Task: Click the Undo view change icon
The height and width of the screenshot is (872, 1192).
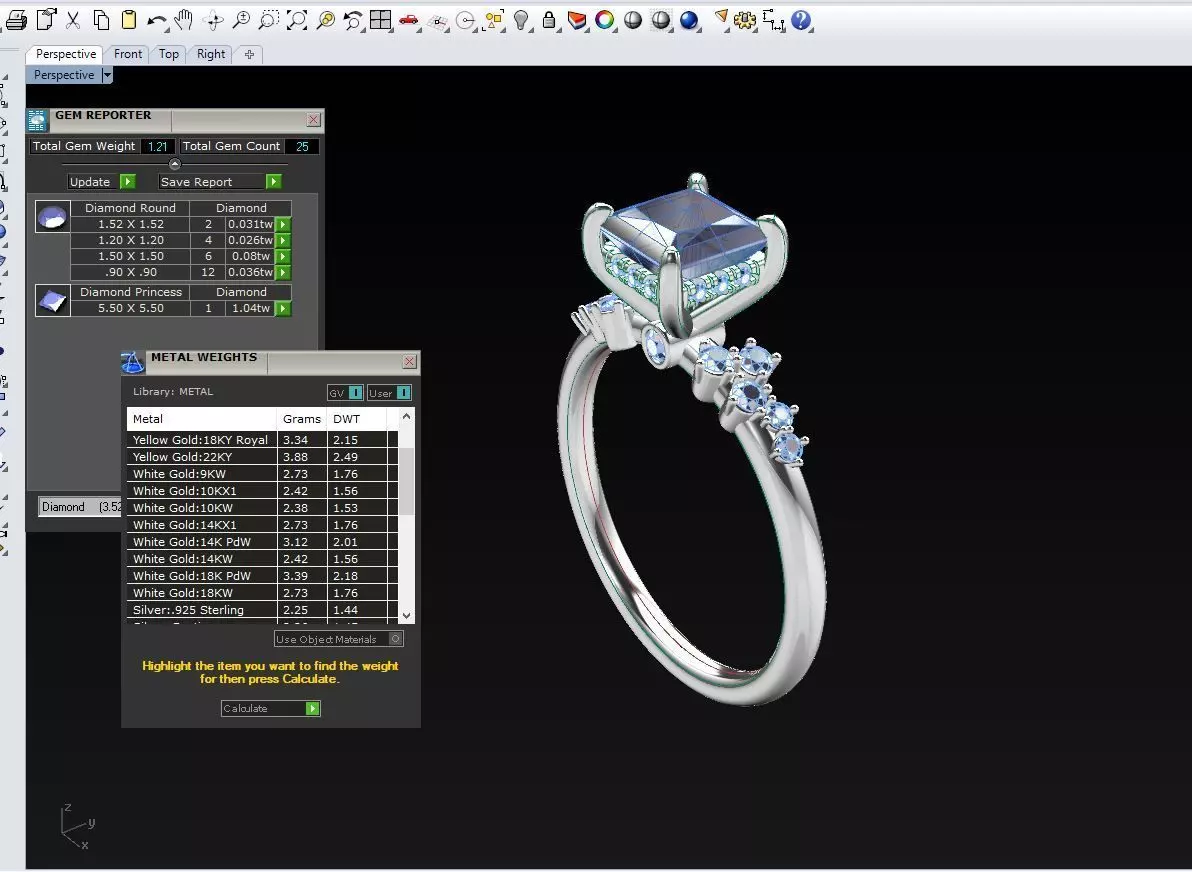Action: (x=353, y=21)
